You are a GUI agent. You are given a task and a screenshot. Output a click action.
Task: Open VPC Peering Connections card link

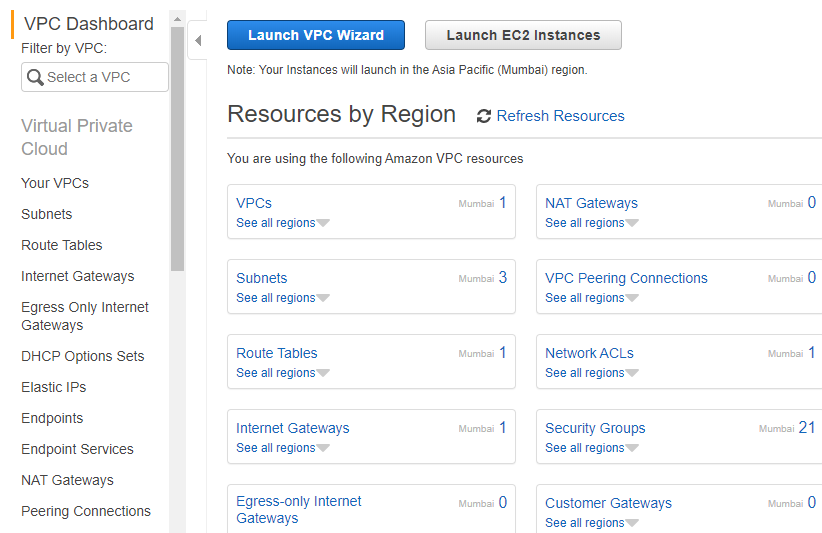click(x=626, y=278)
